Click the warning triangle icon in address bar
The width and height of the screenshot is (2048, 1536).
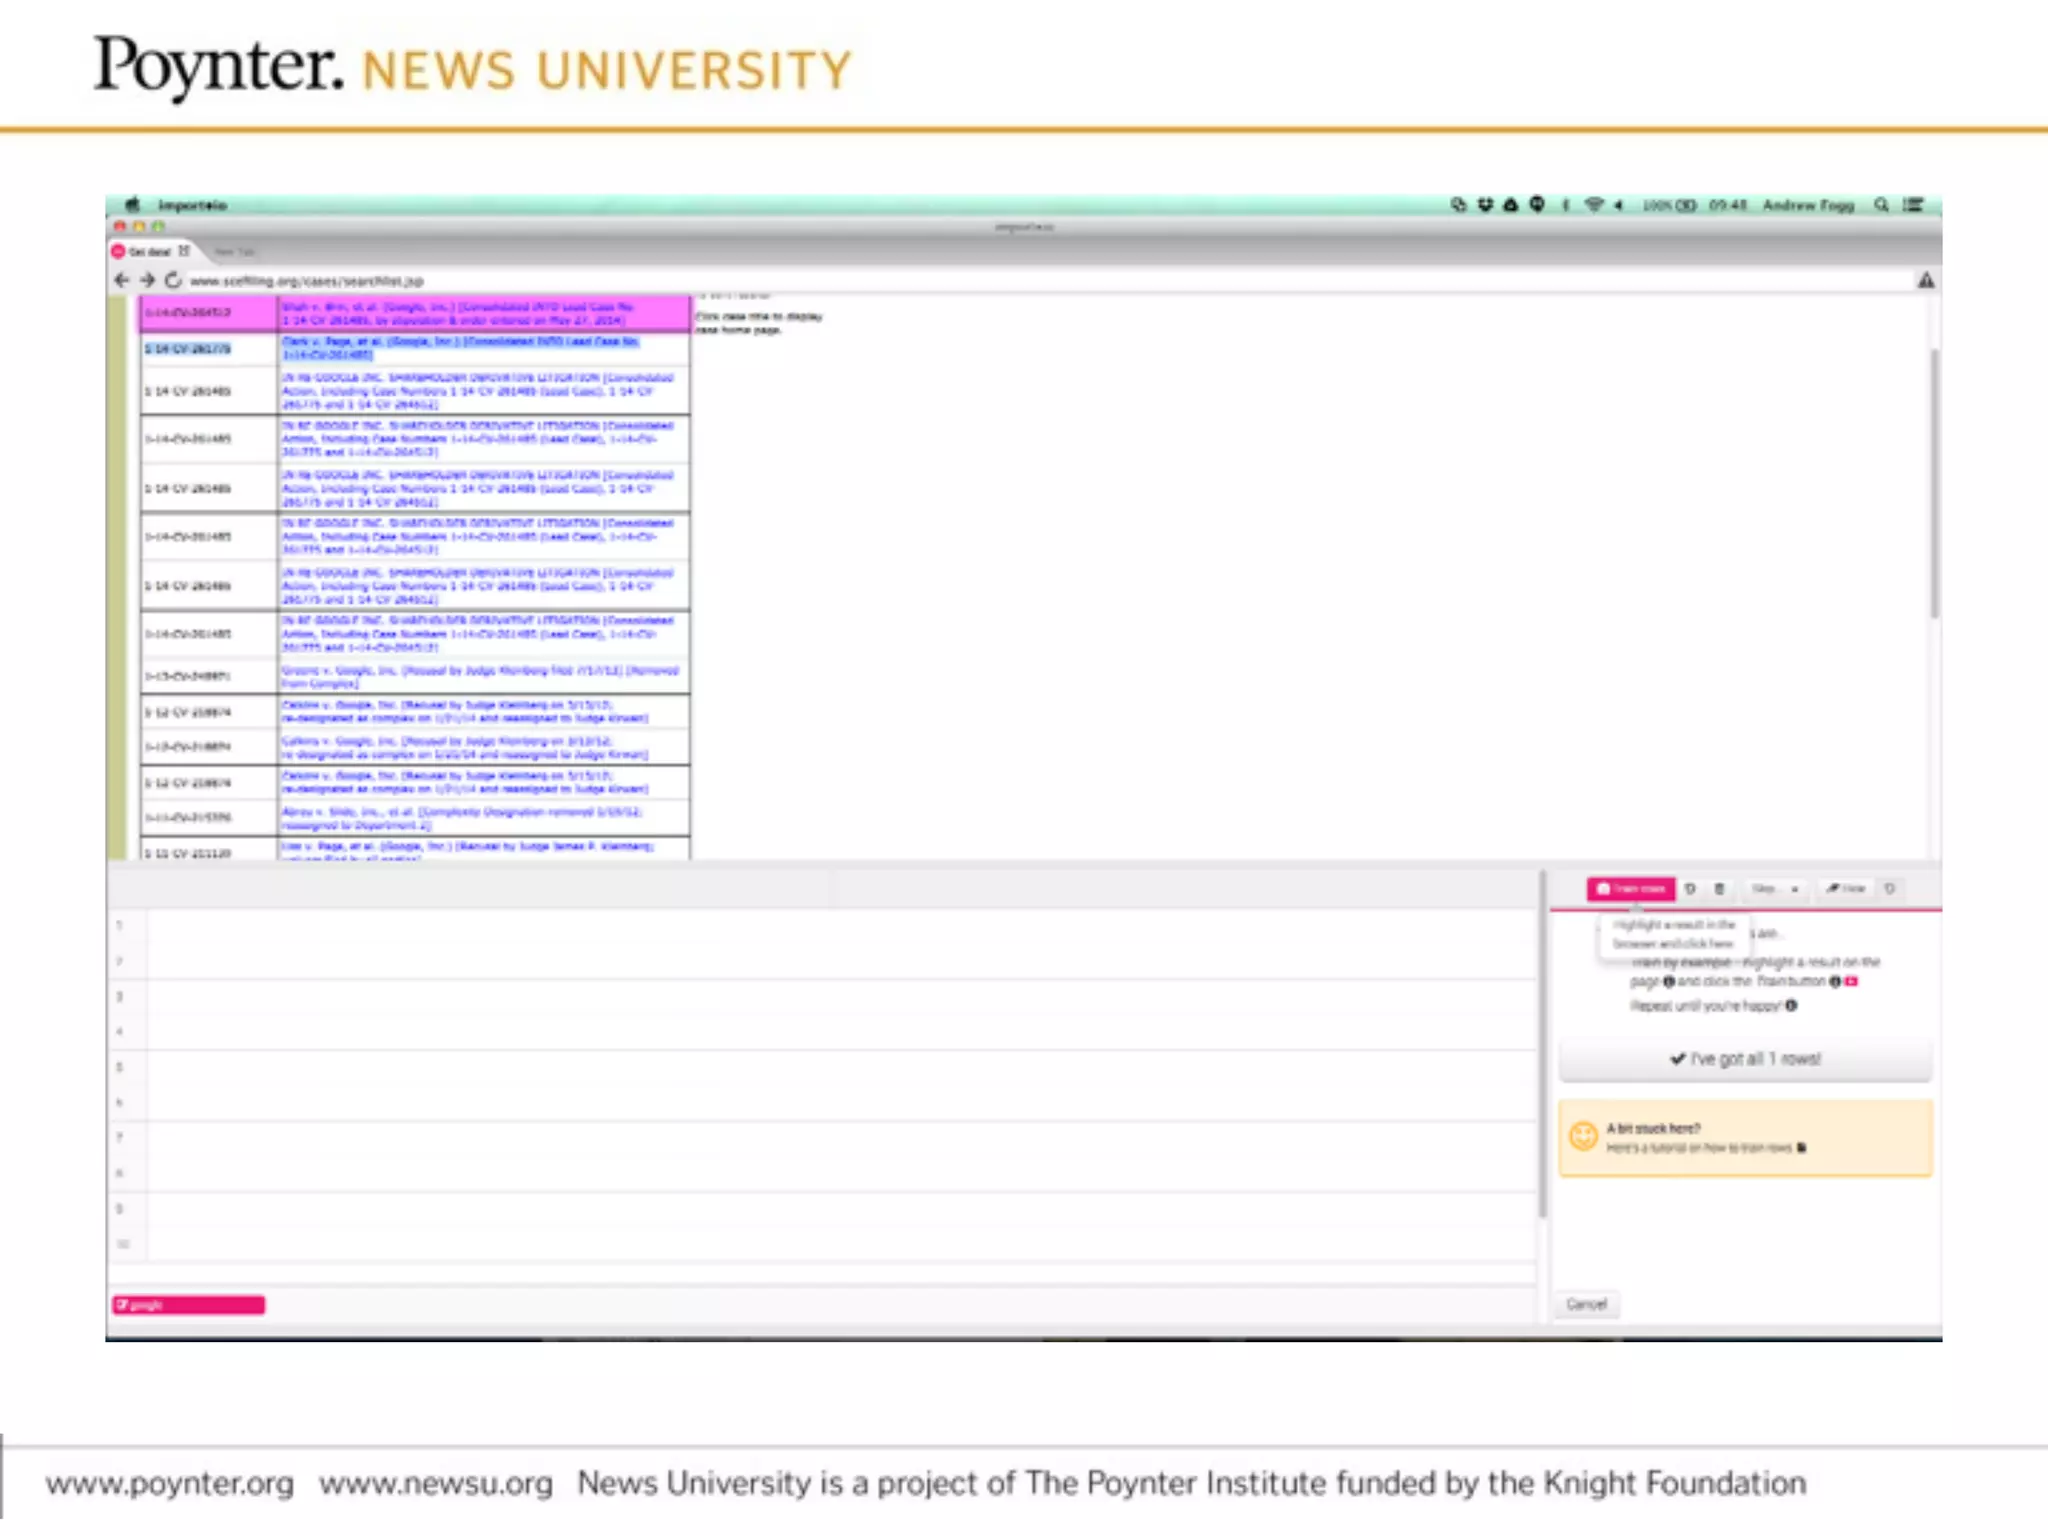1925,280
